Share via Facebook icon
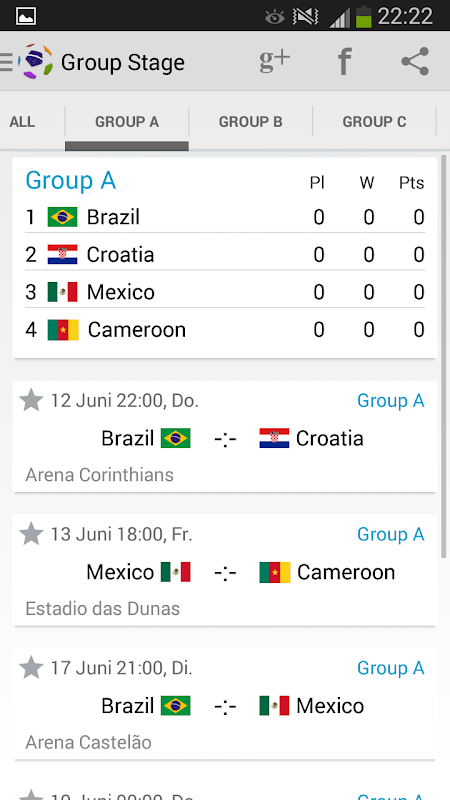 [345, 61]
